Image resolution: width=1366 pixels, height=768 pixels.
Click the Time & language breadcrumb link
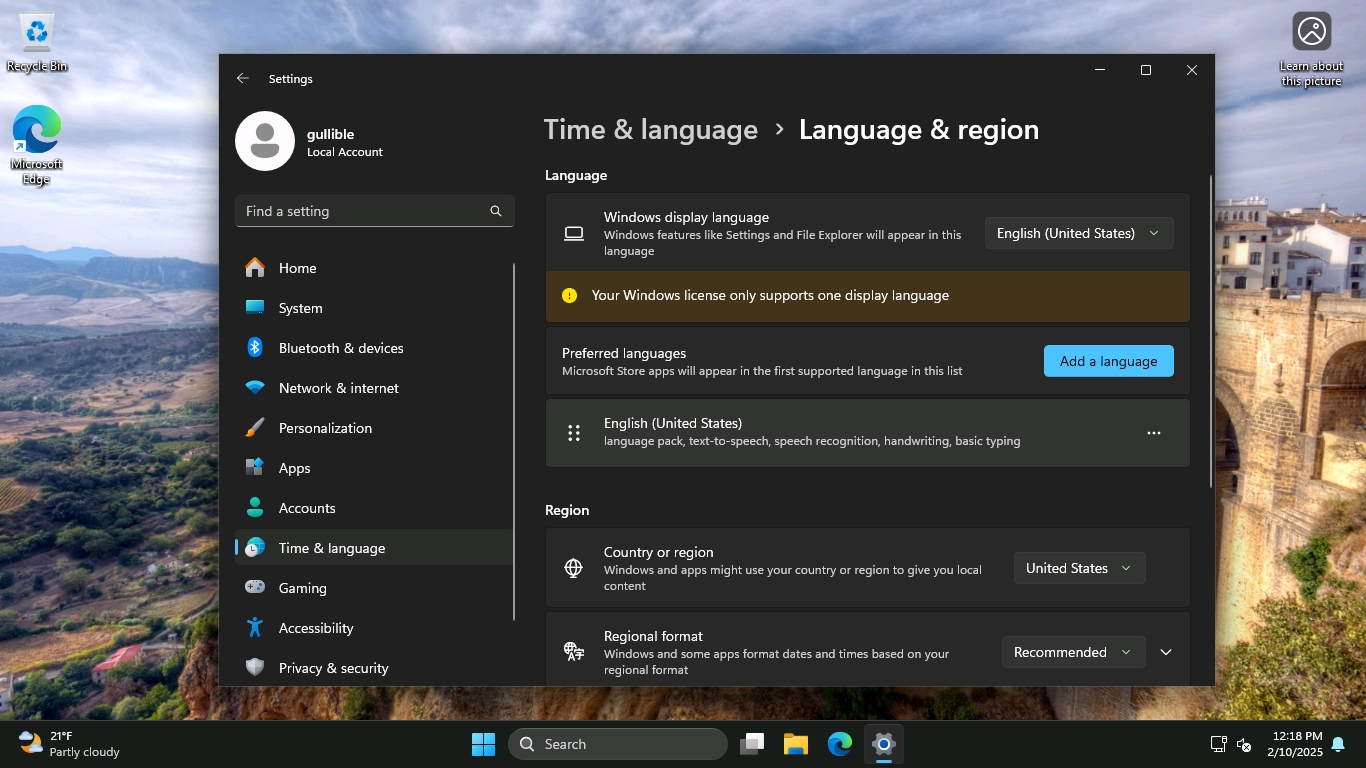pyautogui.click(x=650, y=130)
